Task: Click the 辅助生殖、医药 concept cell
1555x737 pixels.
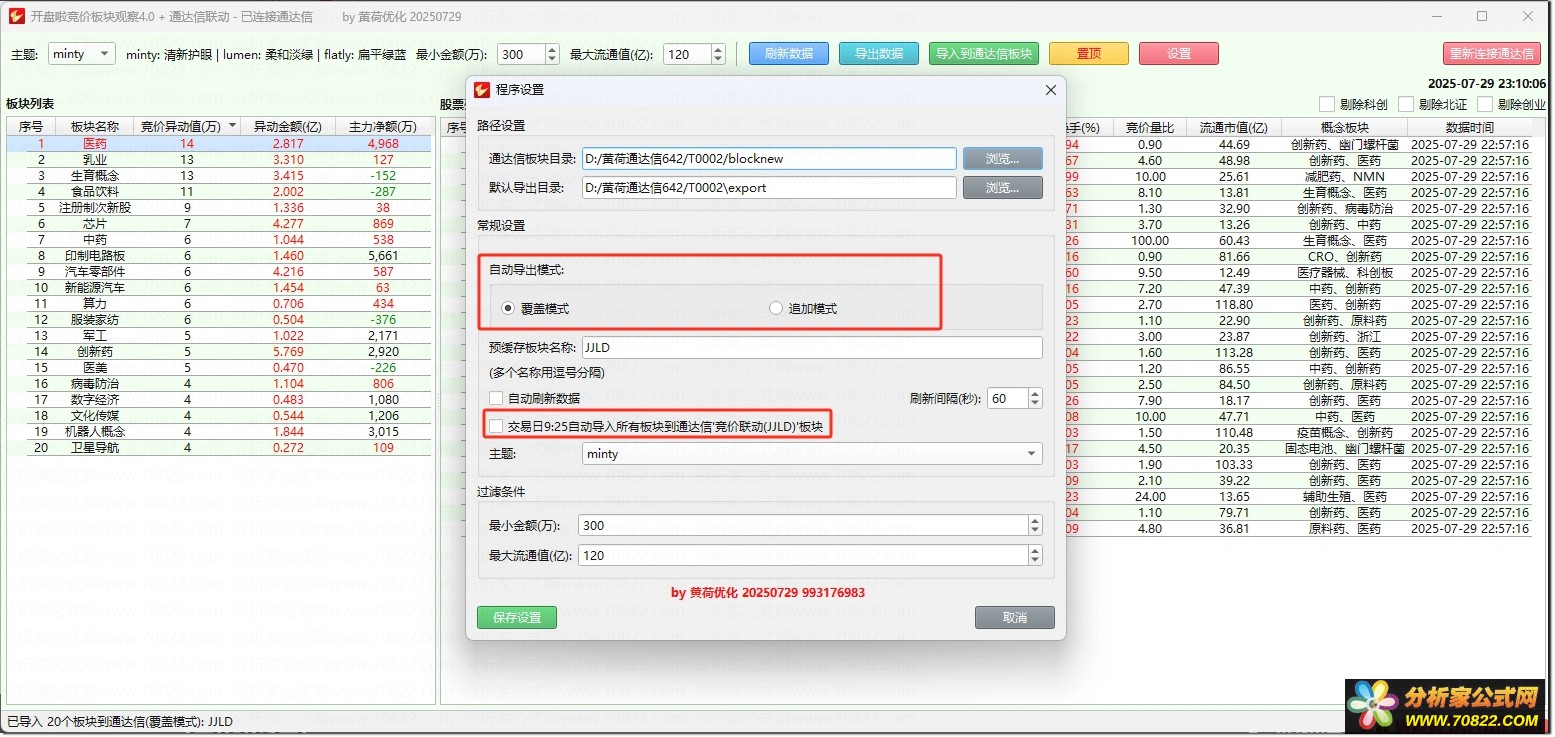Action: pyautogui.click(x=1344, y=497)
